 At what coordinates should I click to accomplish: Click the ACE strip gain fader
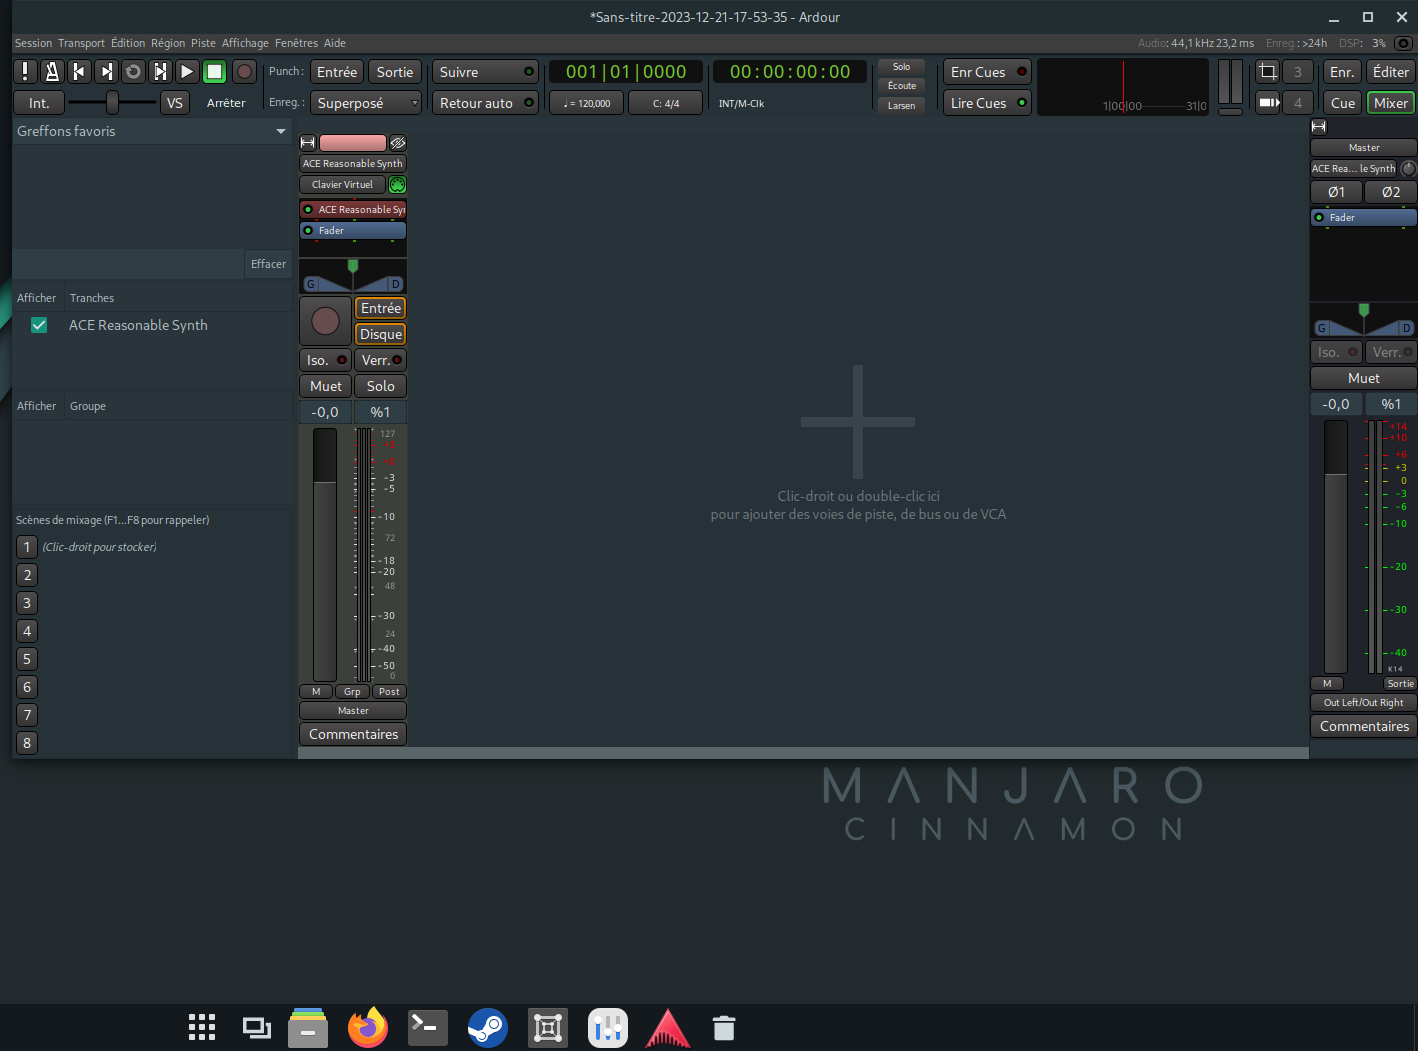coord(325,555)
